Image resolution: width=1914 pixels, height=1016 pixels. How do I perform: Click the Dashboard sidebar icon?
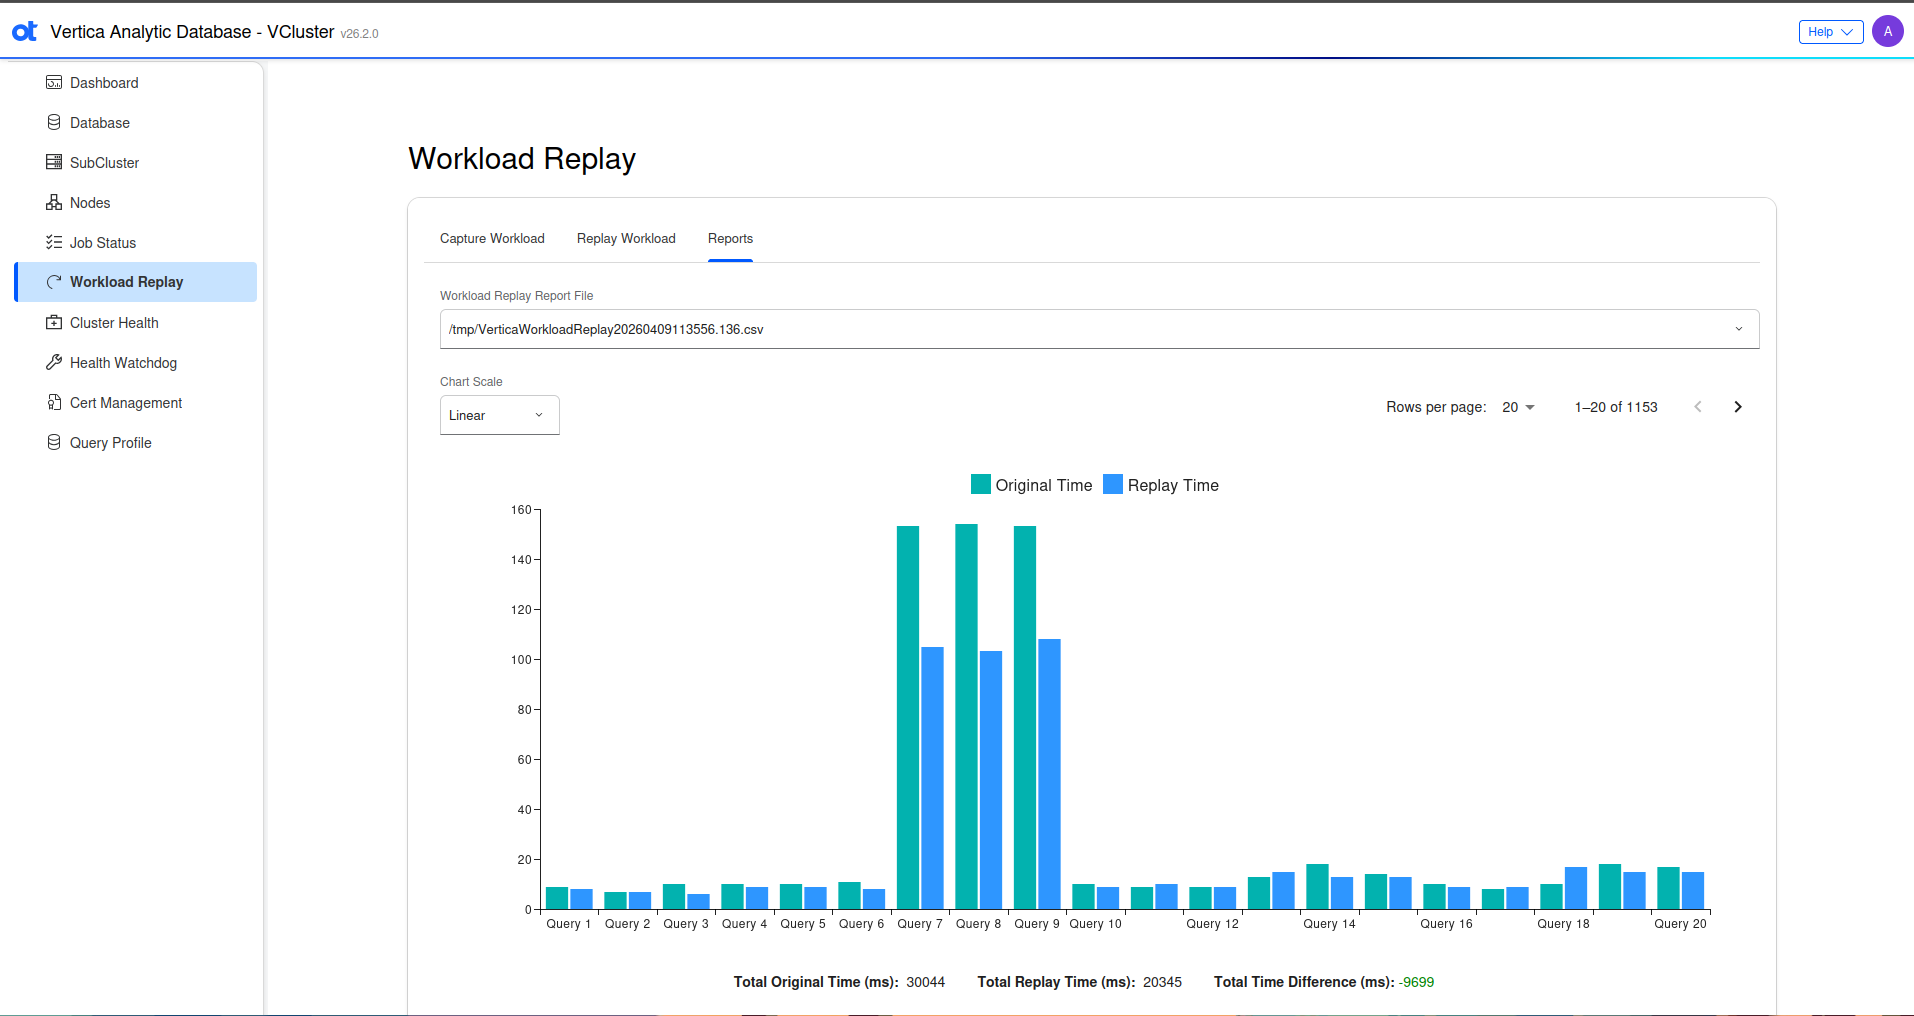[54, 83]
